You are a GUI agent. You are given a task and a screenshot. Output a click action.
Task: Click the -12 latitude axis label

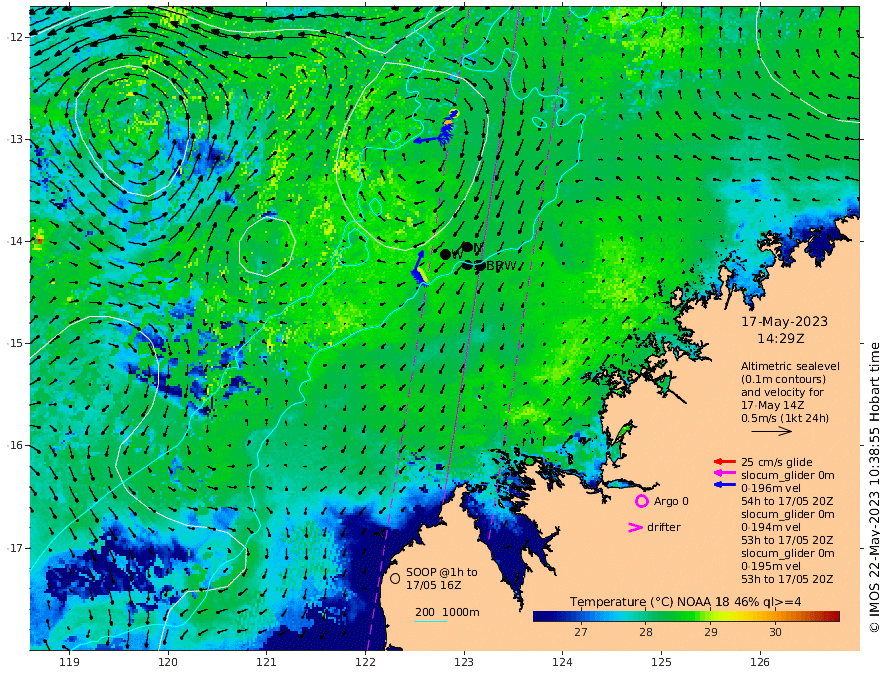tap(15, 37)
